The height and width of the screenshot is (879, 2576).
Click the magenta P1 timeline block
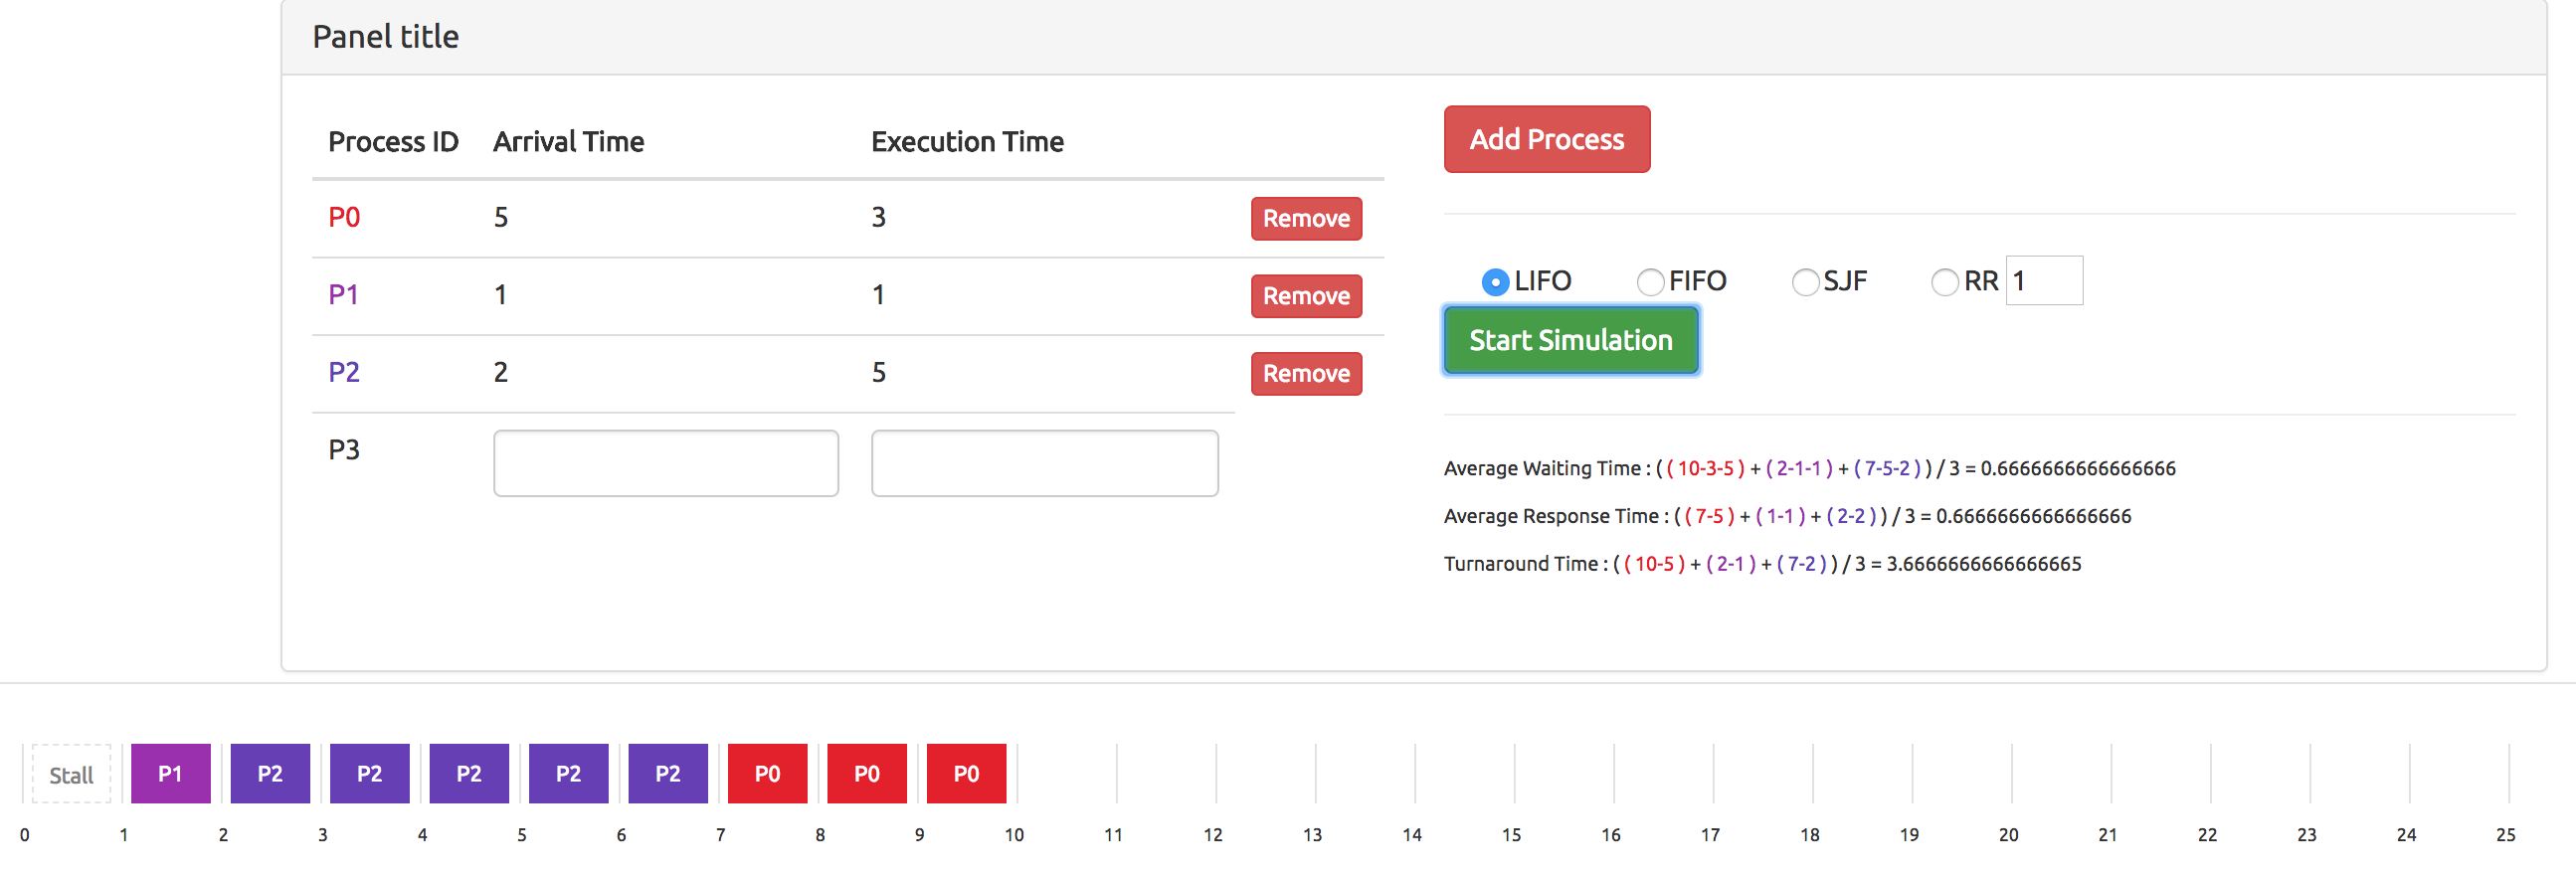tap(171, 774)
